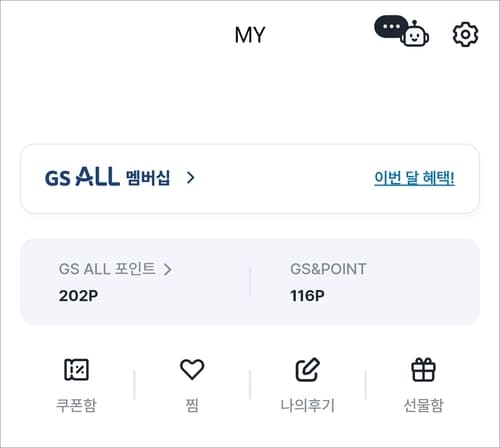500x448 pixels.
Task: Open my reviews pencil icon
Action: (x=308, y=369)
